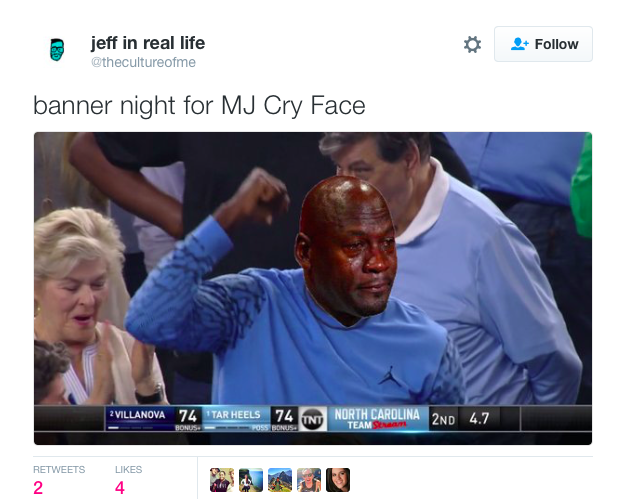Open the first liker's avatar thumbnail
The width and height of the screenshot is (628, 499).
pyautogui.click(x=222, y=480)
